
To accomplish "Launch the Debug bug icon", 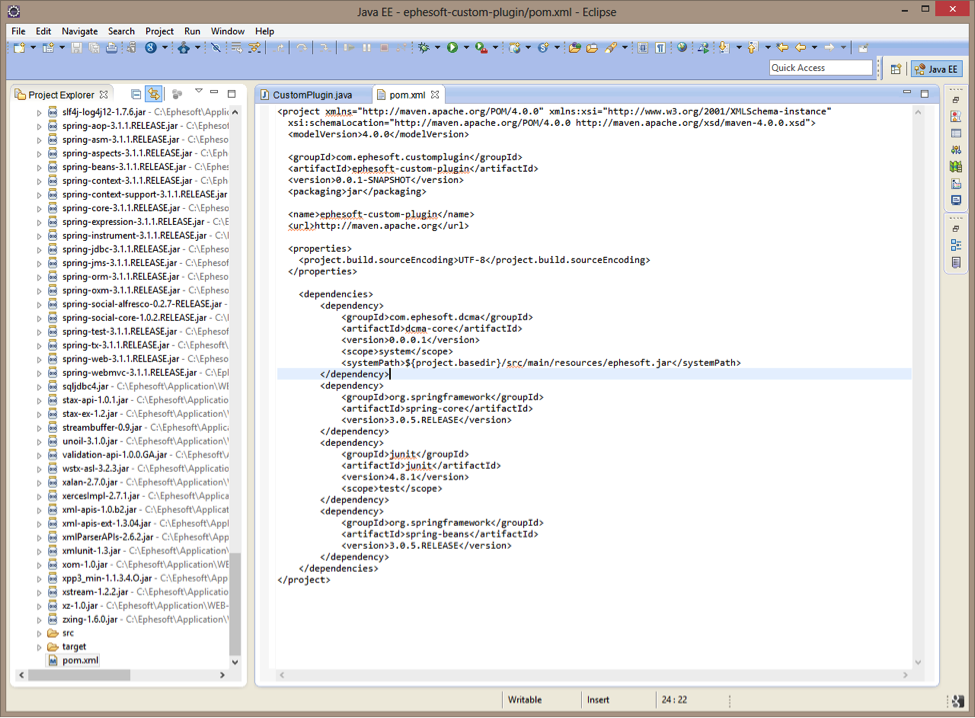I will pos(424,48).
